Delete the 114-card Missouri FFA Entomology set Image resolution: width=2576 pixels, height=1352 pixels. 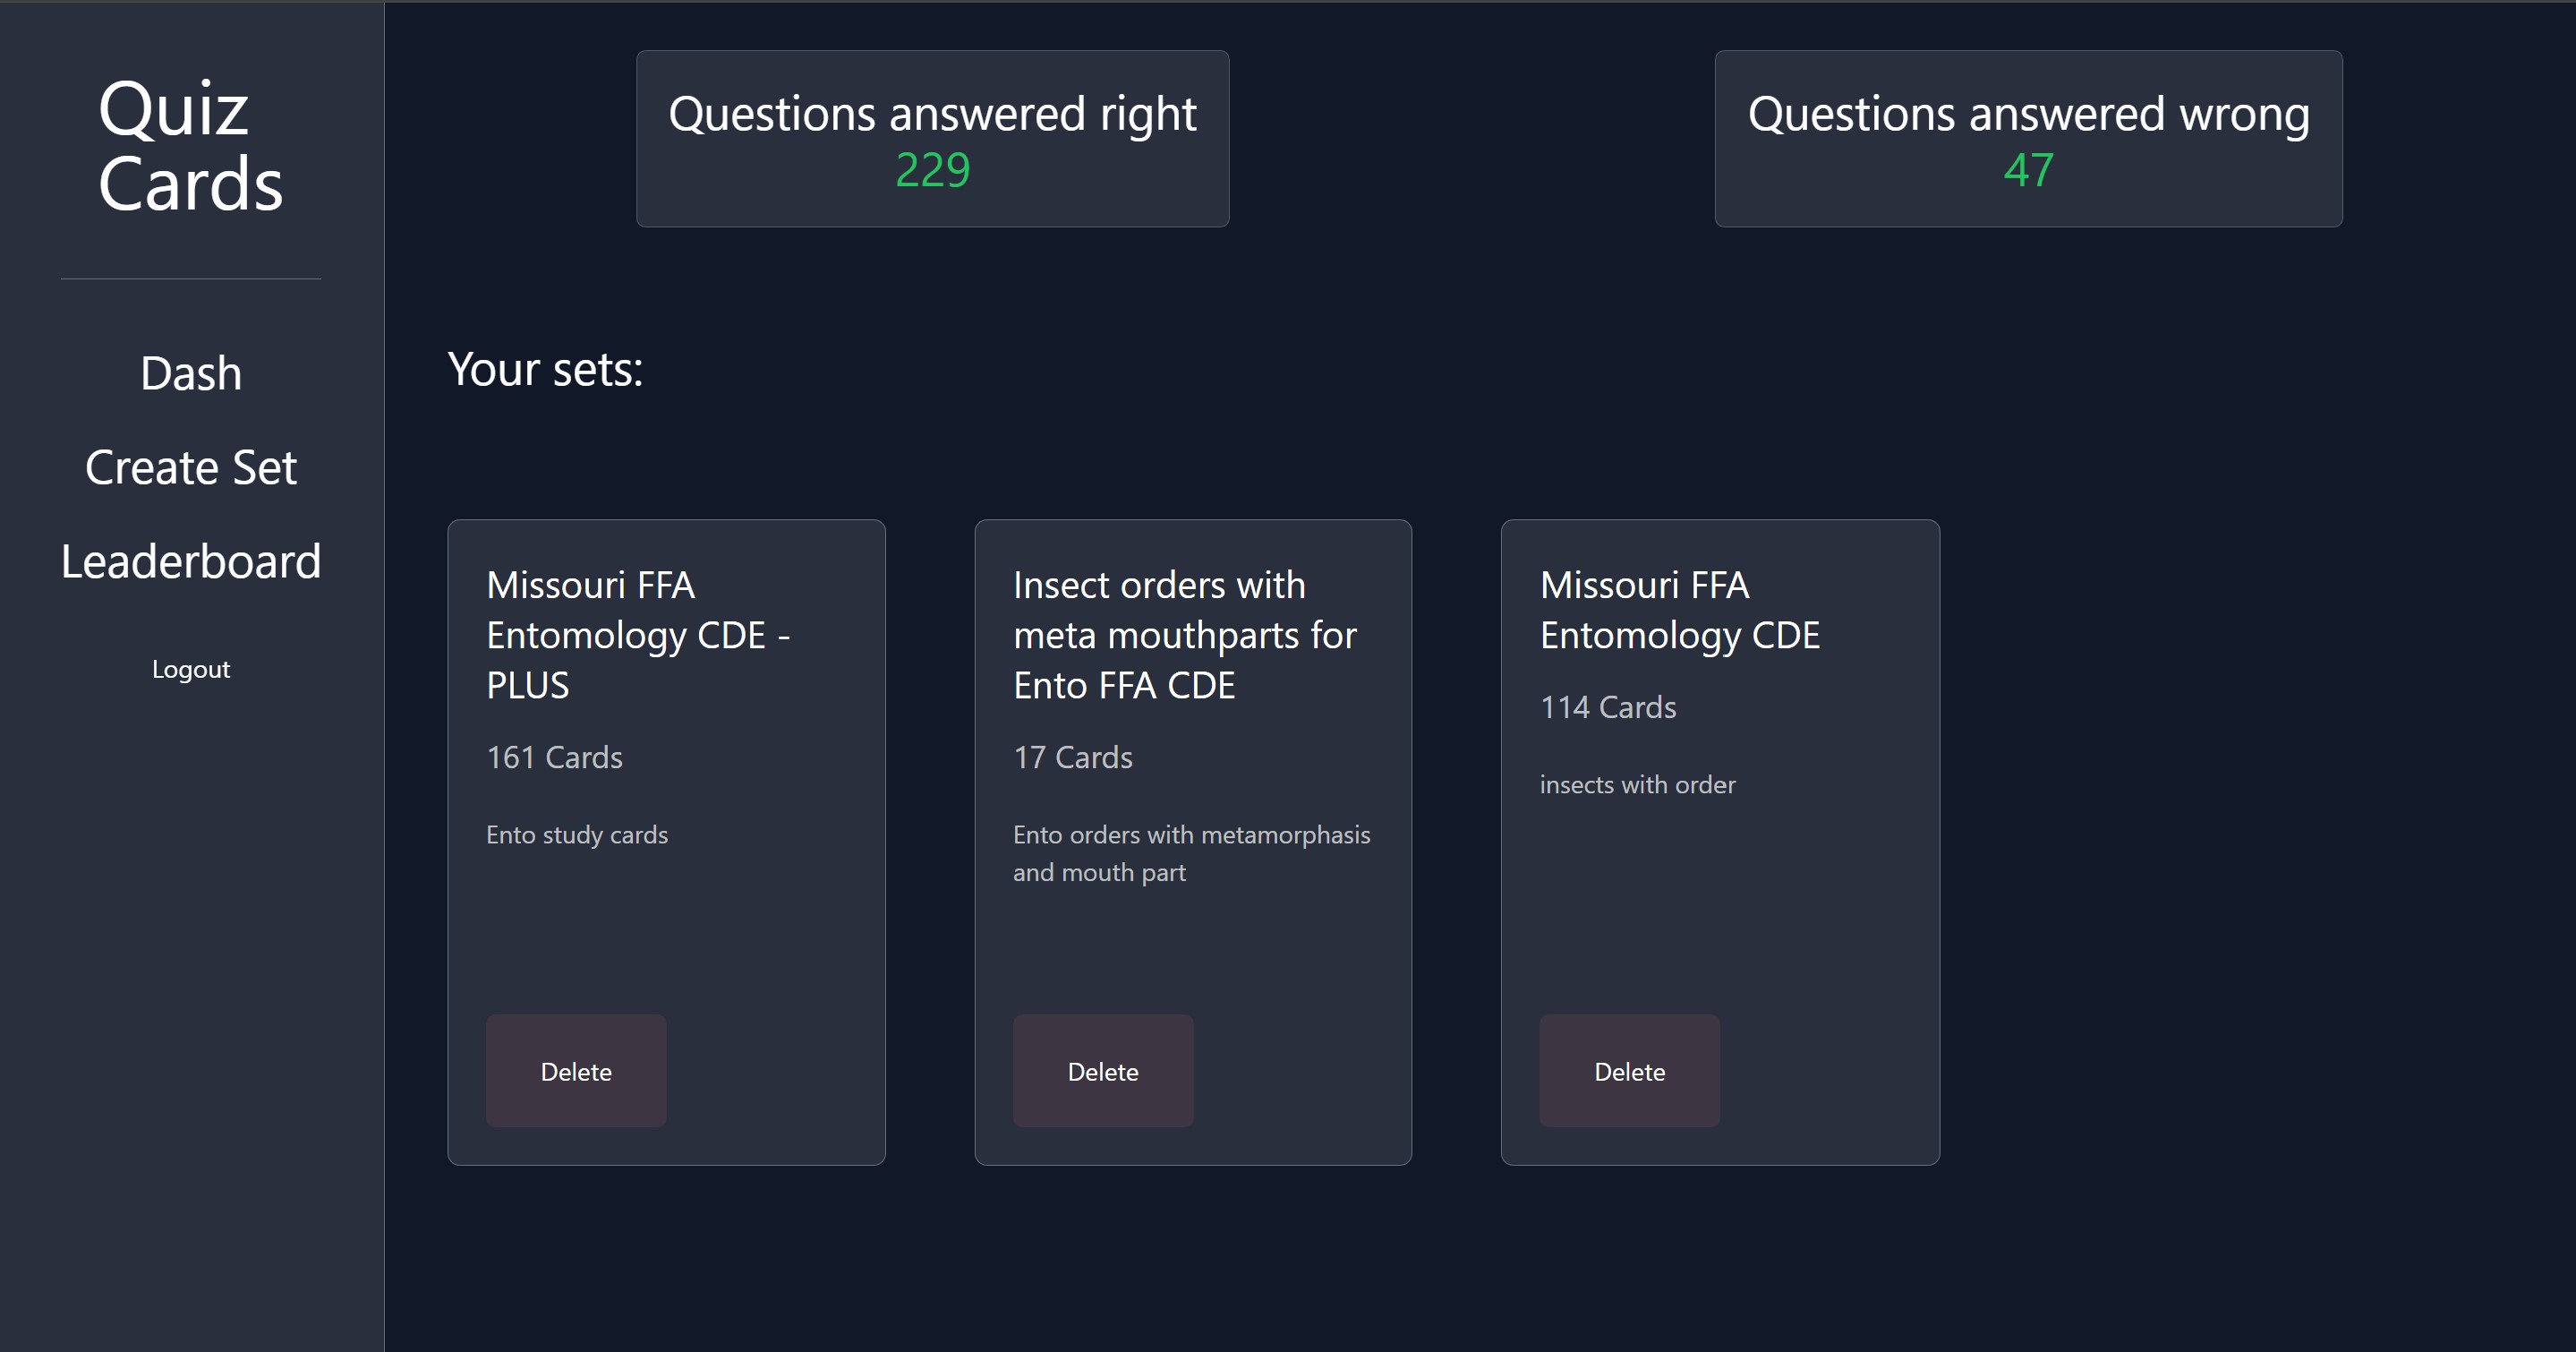pos(1629,1071)
